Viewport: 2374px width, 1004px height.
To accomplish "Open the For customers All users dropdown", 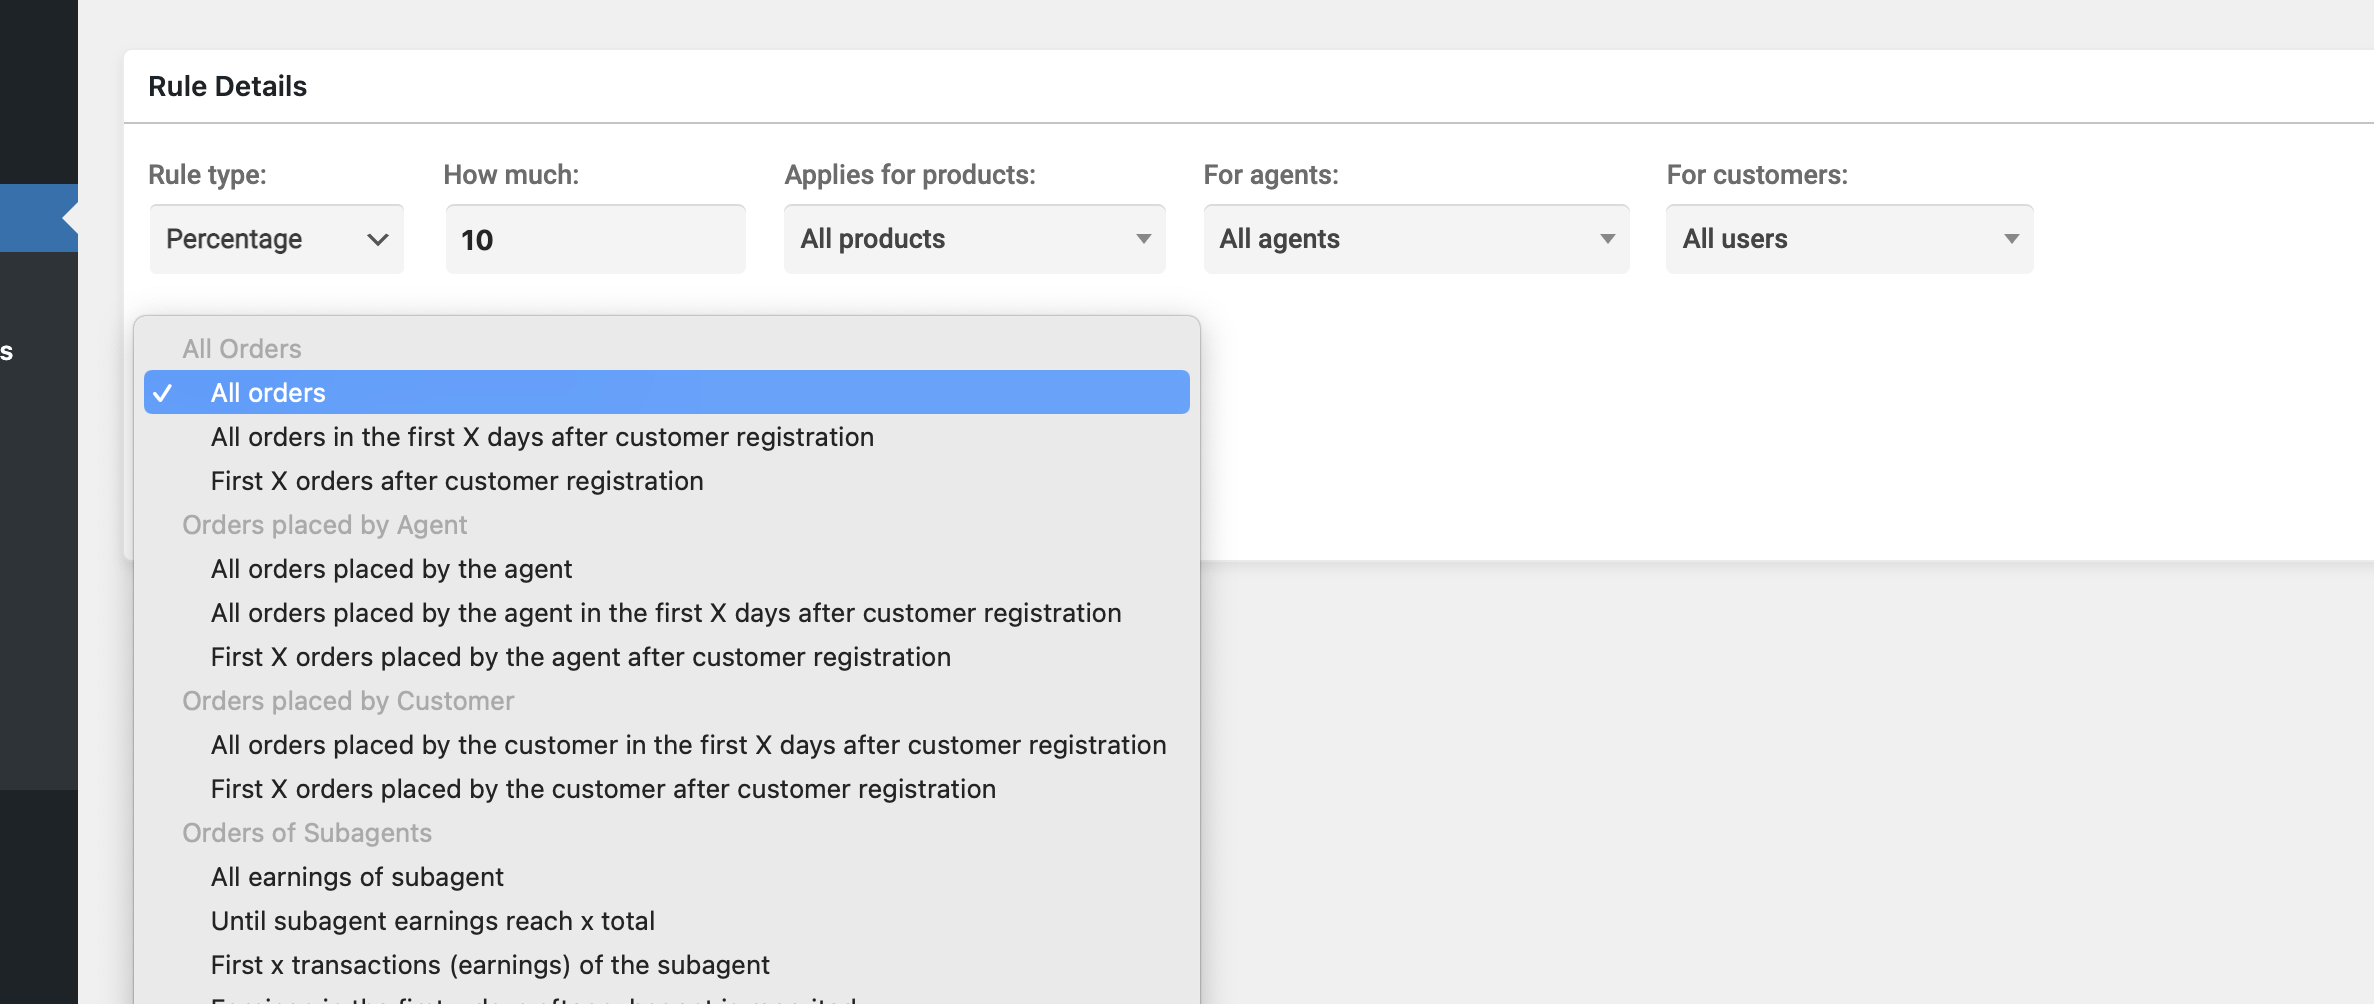I will 1849,239.
